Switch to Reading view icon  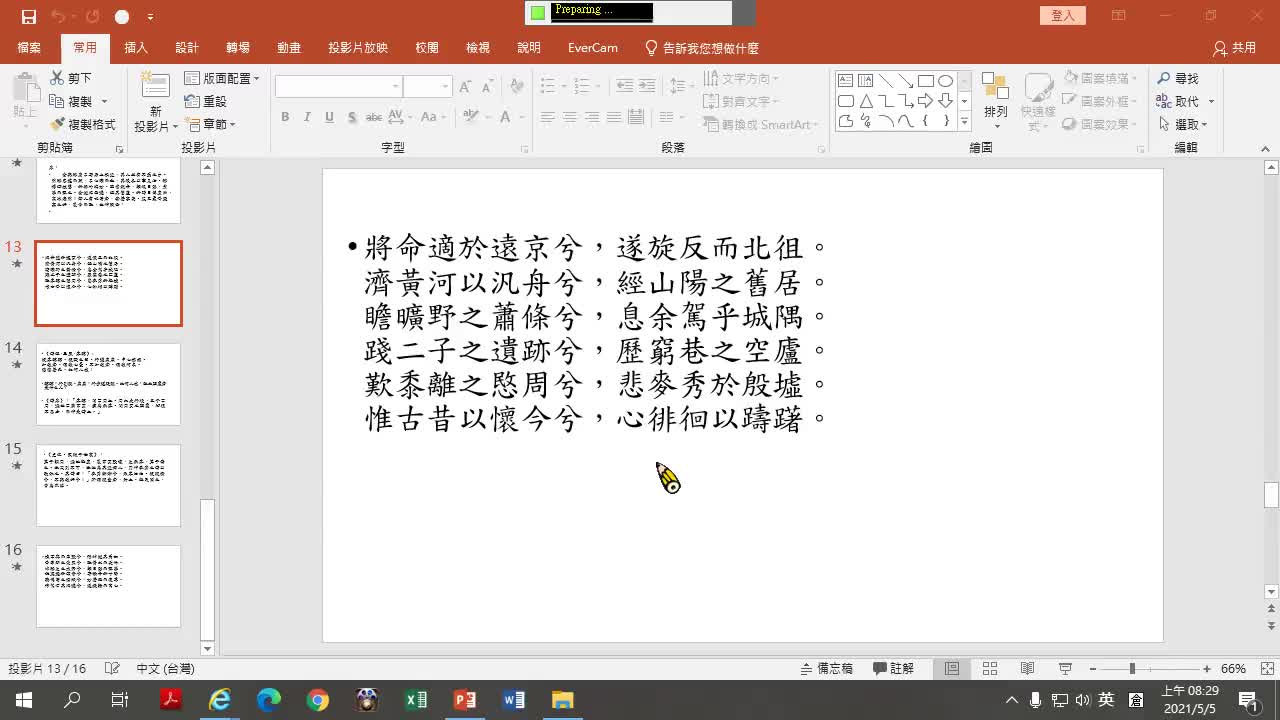(1027, 668)
